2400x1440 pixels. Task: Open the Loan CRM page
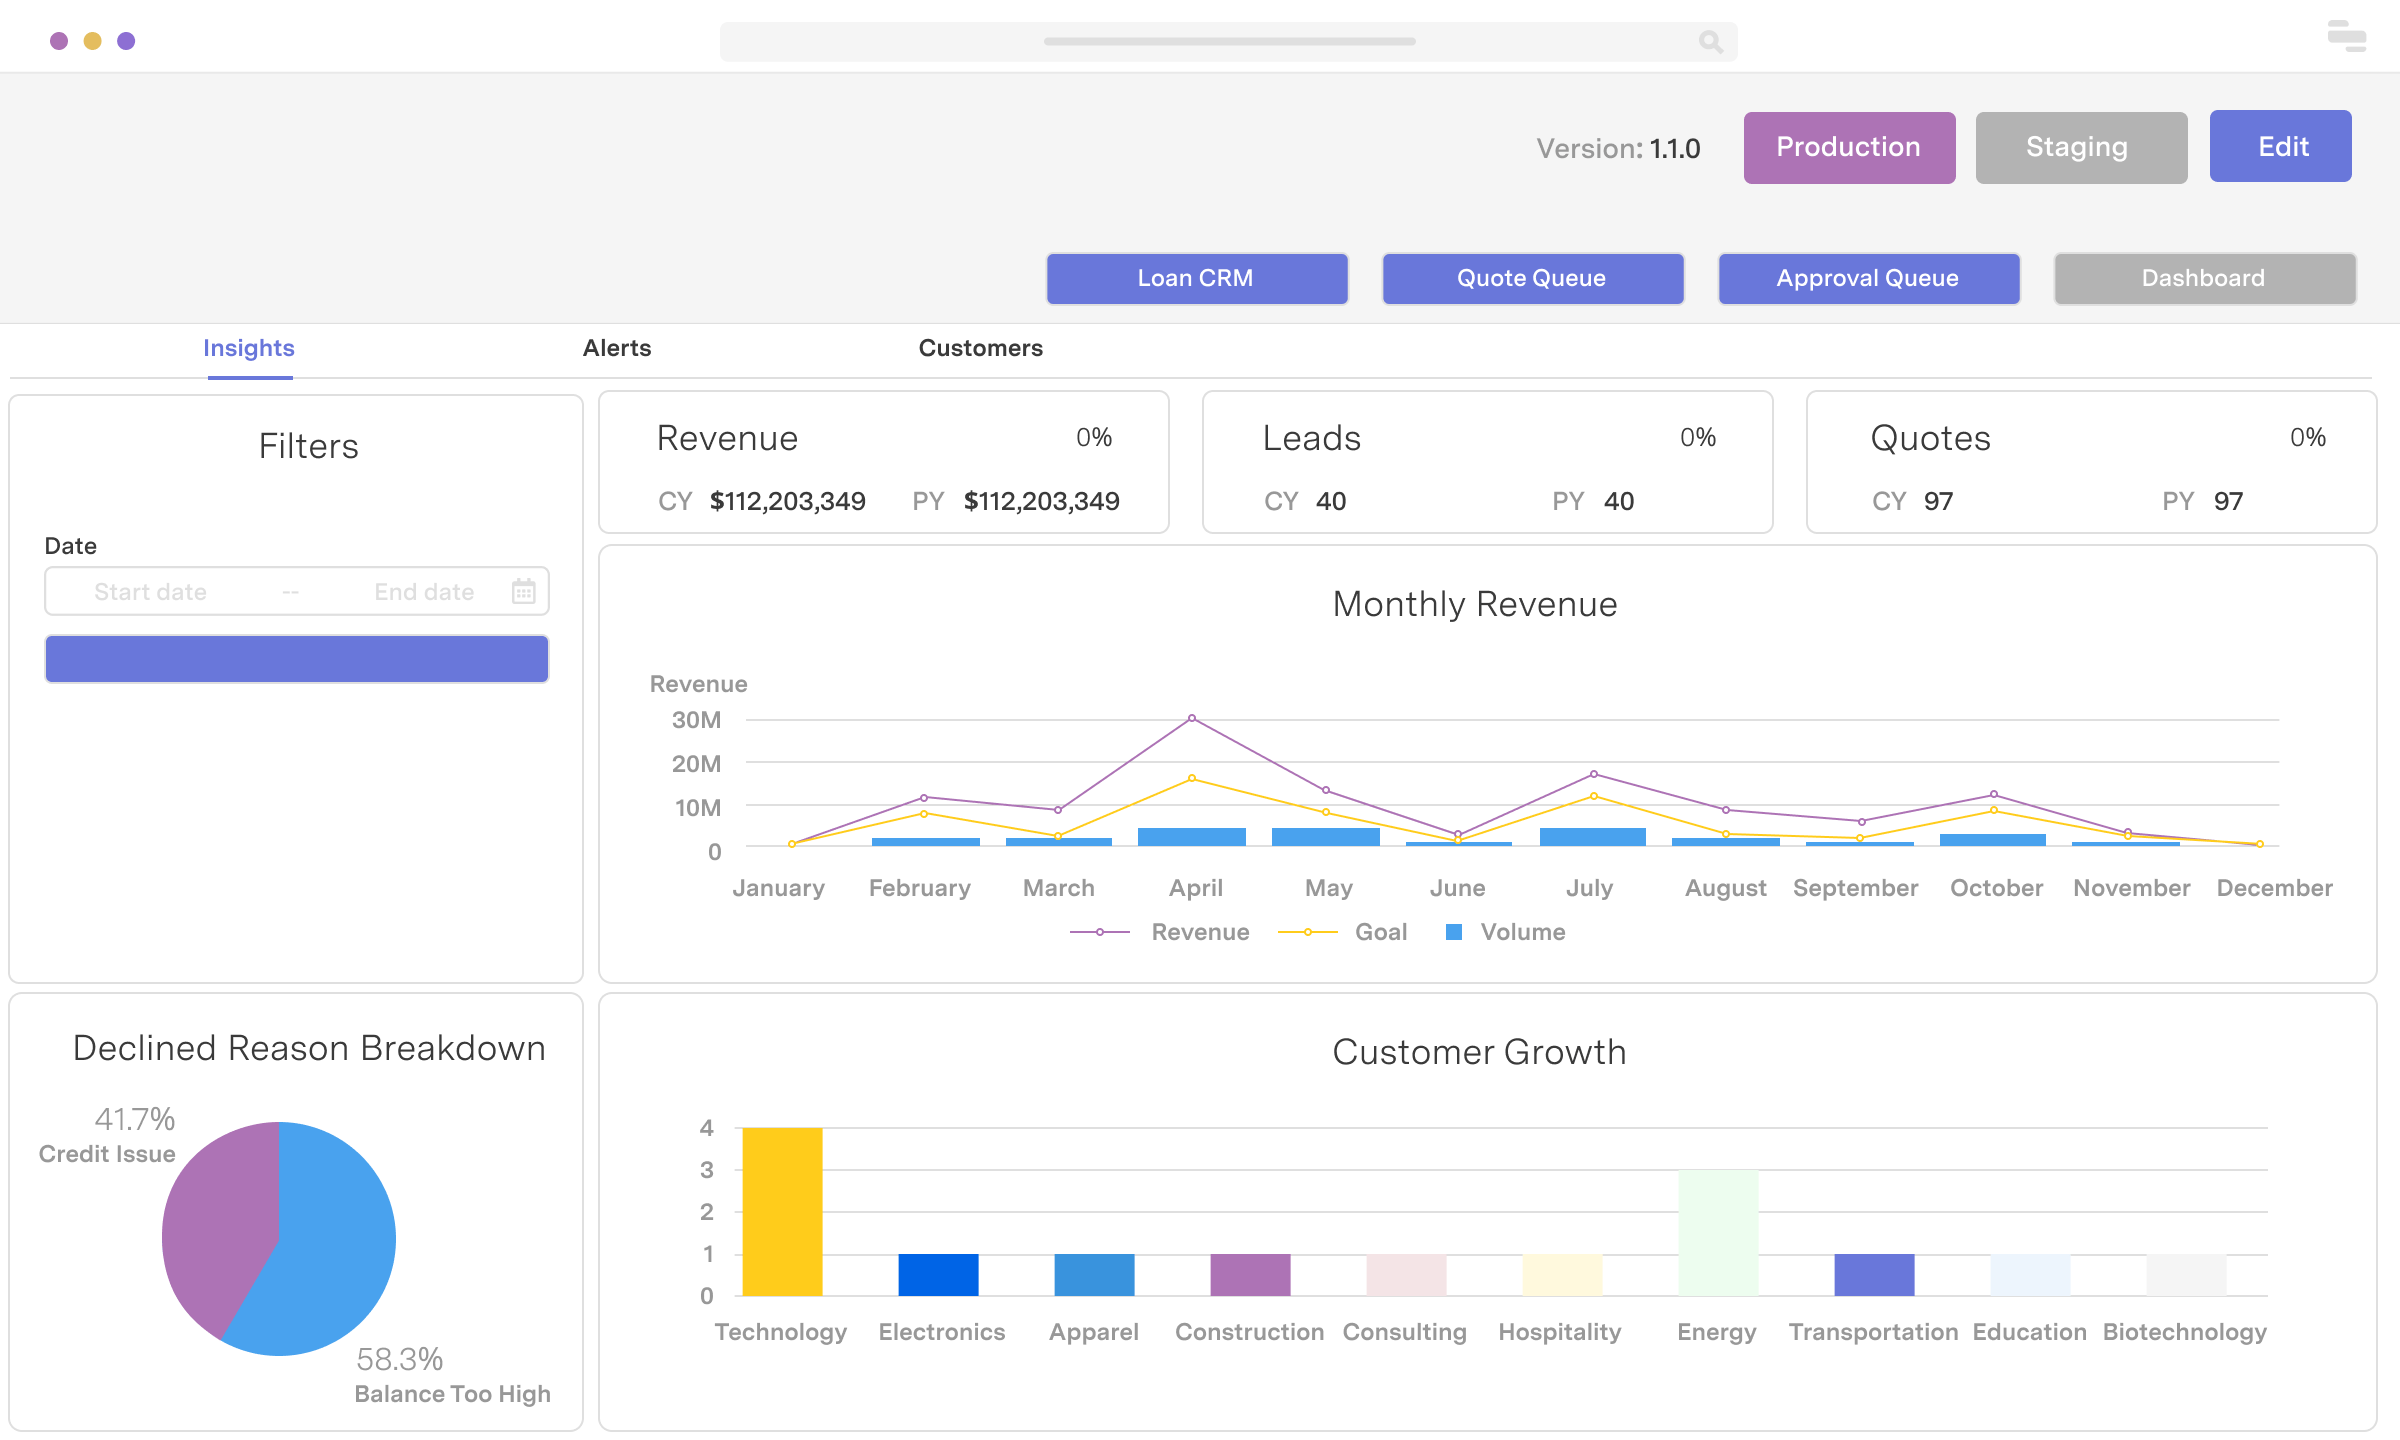pos(1196,278)
